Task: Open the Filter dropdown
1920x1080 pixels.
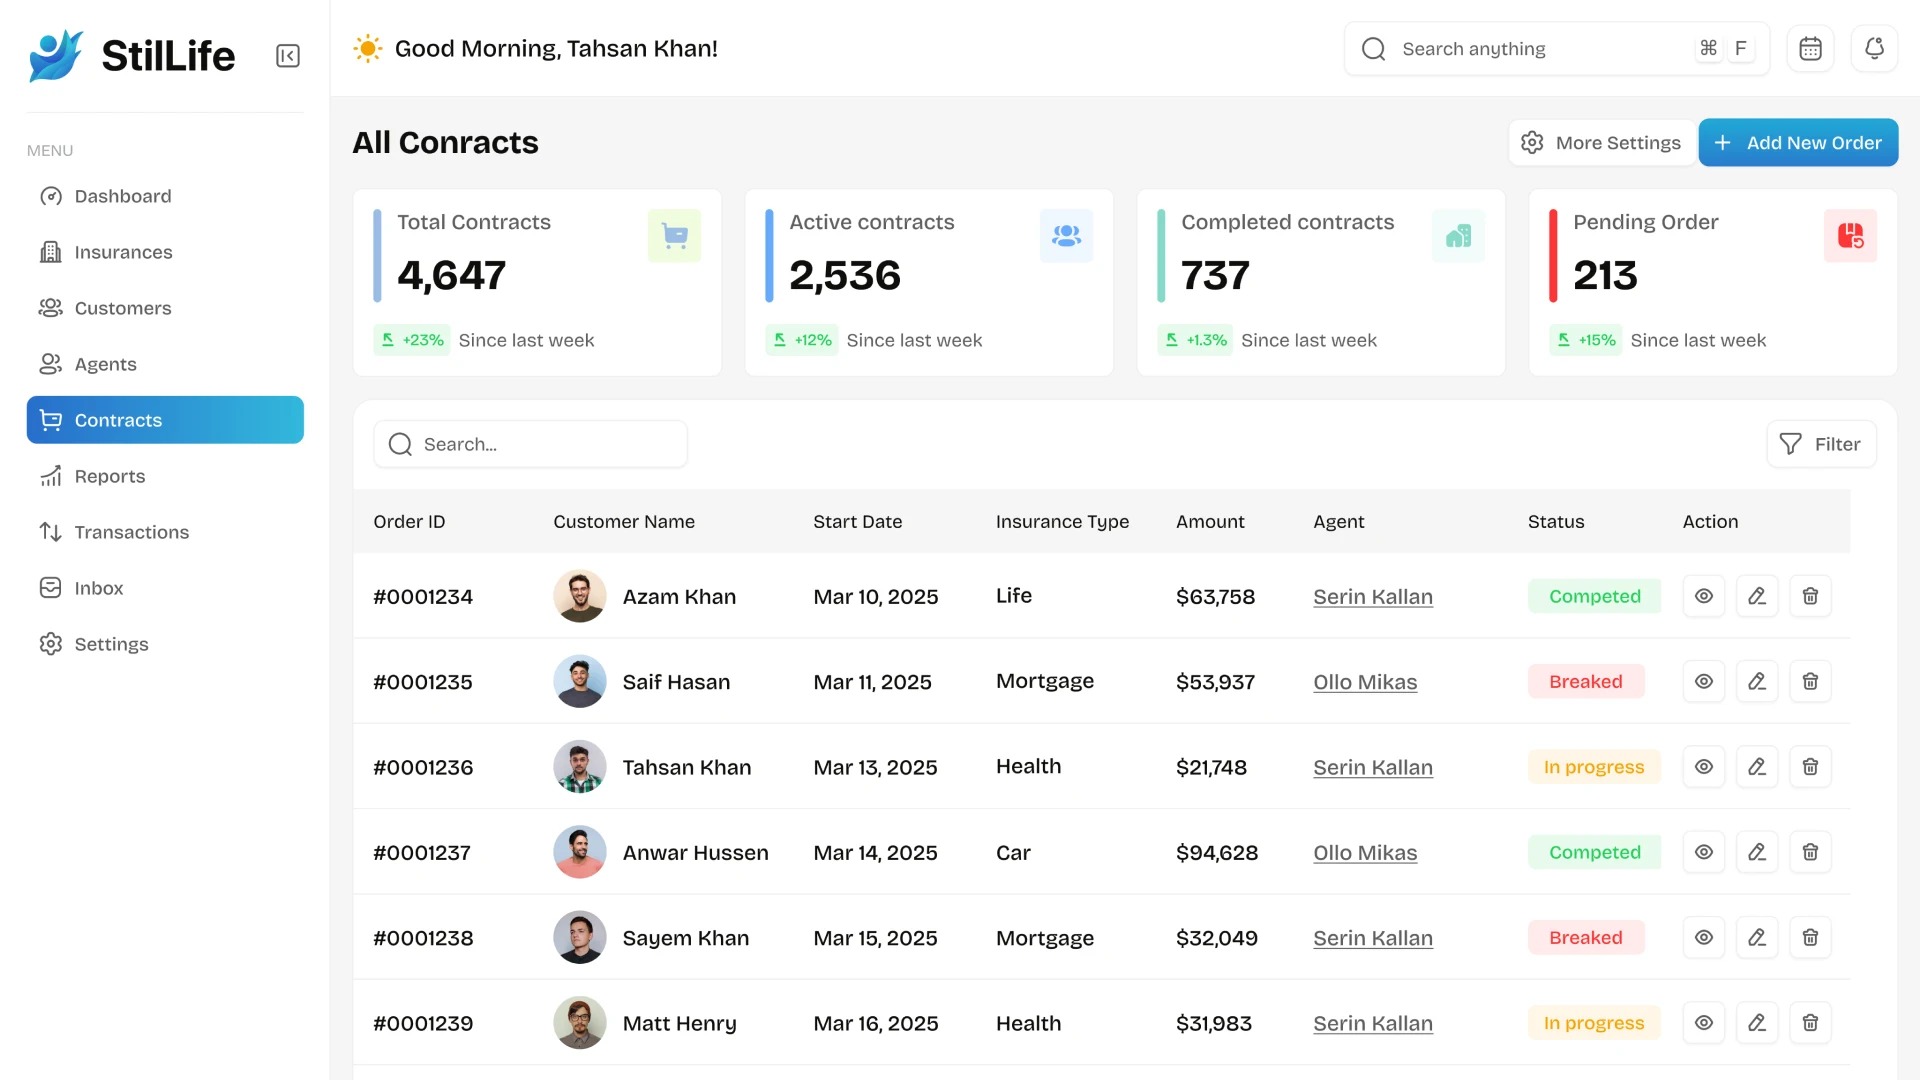Action: (x=1822, y=444)
